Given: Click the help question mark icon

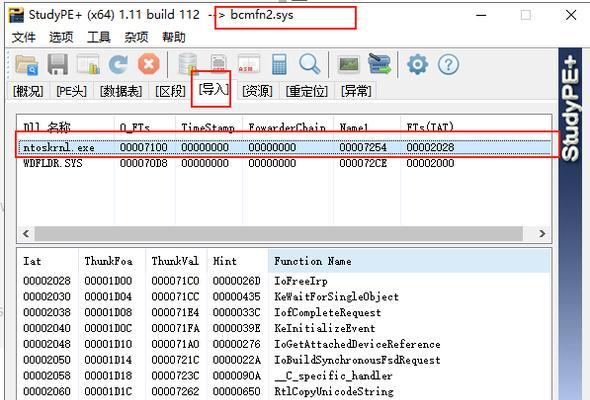Looking at the screenshot, I should click(448, 65).
